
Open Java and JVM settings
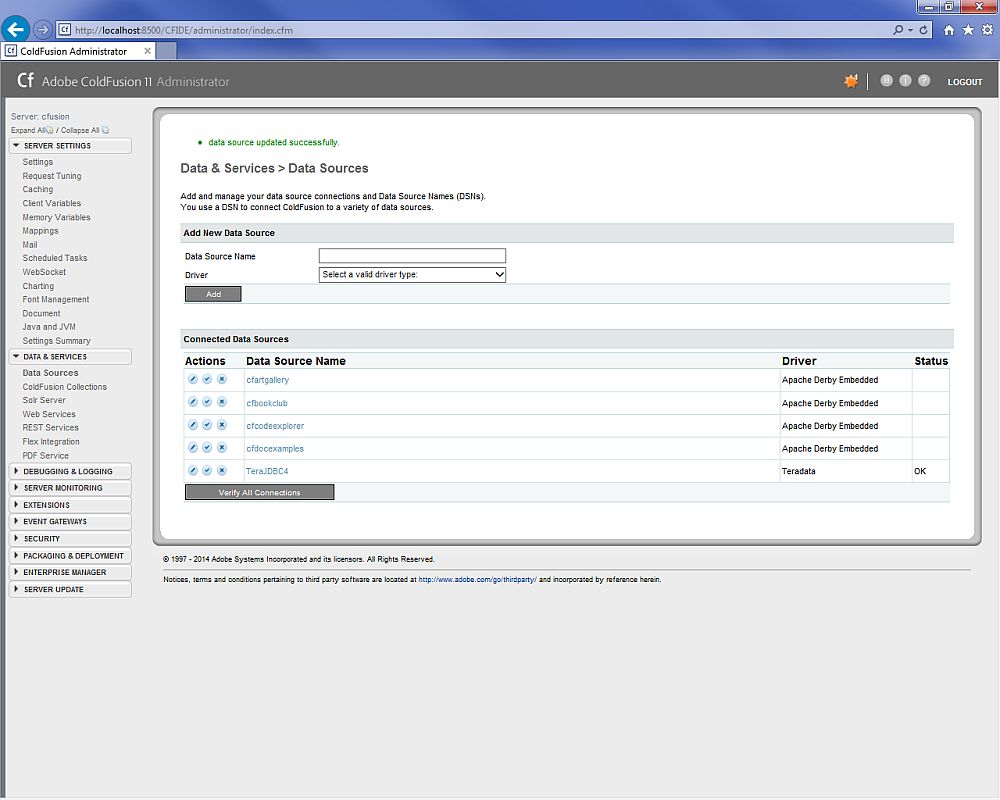[x=49, y=327]
